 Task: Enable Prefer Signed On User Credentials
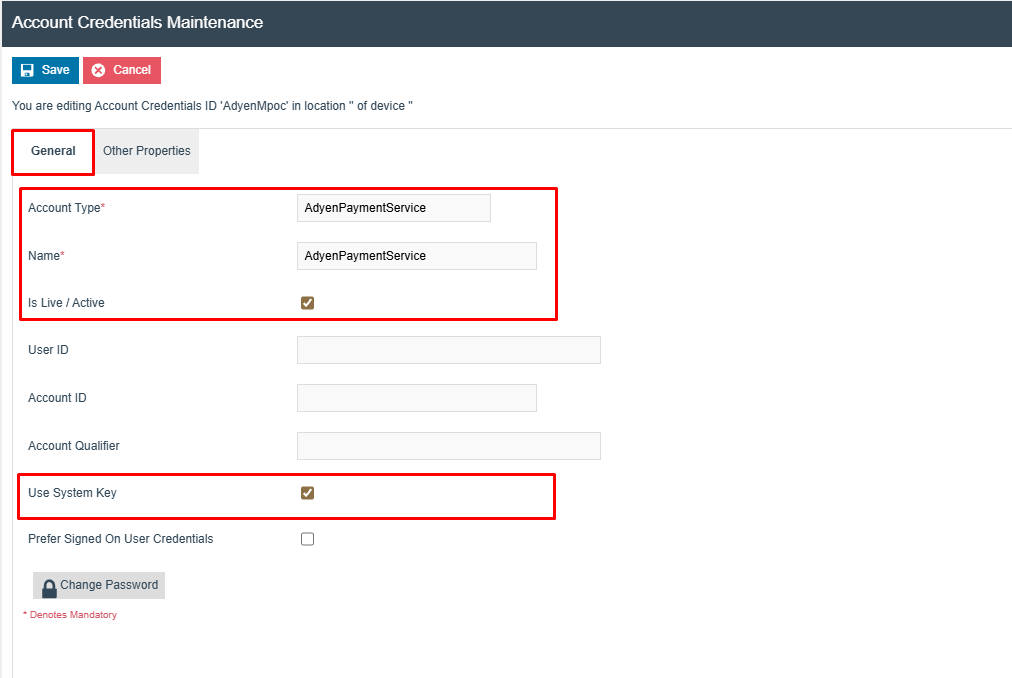coord(307,539)
